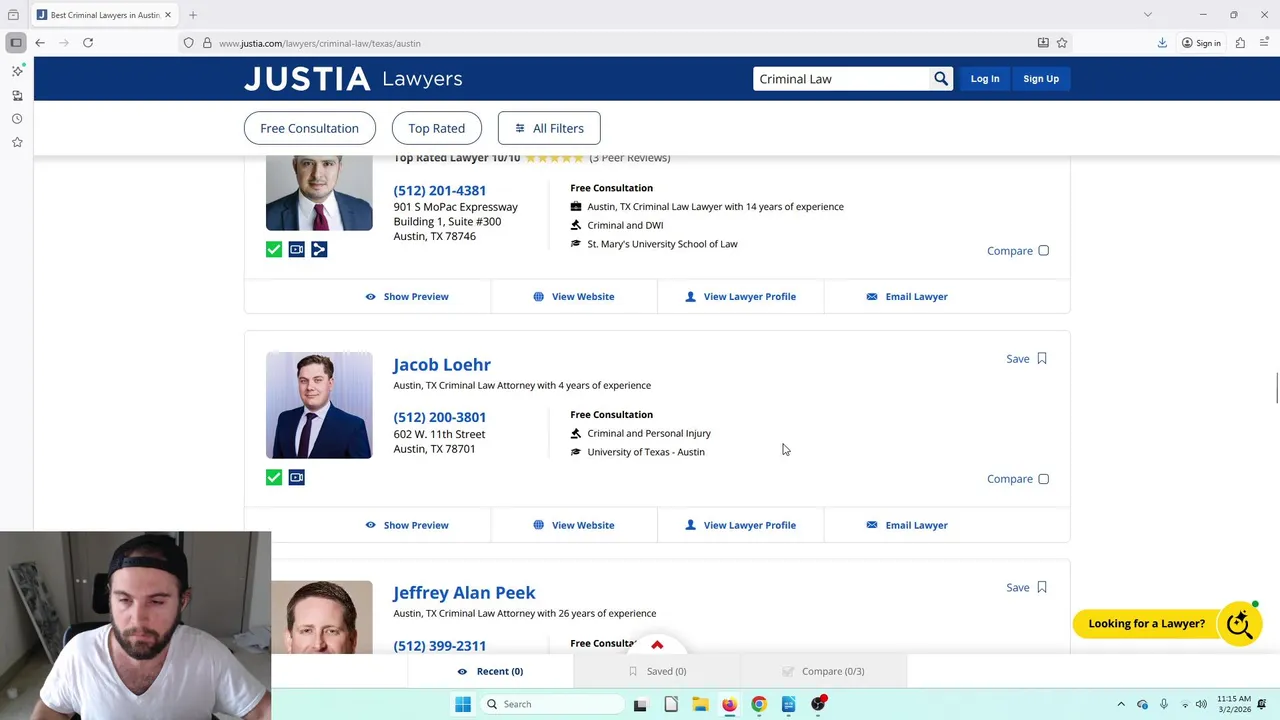The width and height of the screenshot is (1280, 720).
Task: Click the red up-arrow back to top icon
Action: (x=657, y=645)
